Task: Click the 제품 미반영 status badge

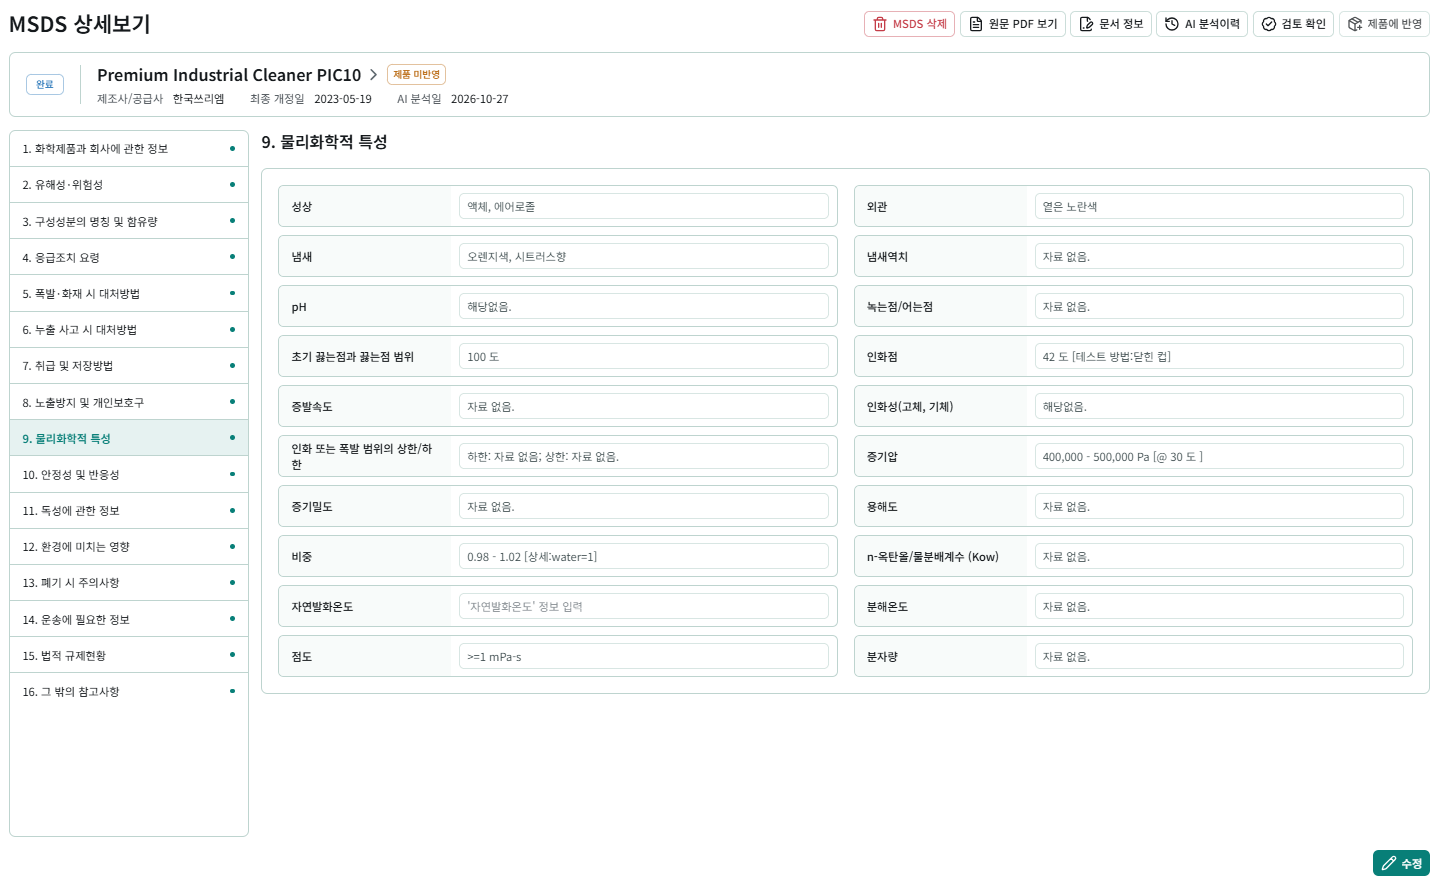Action: click(416, 75)
